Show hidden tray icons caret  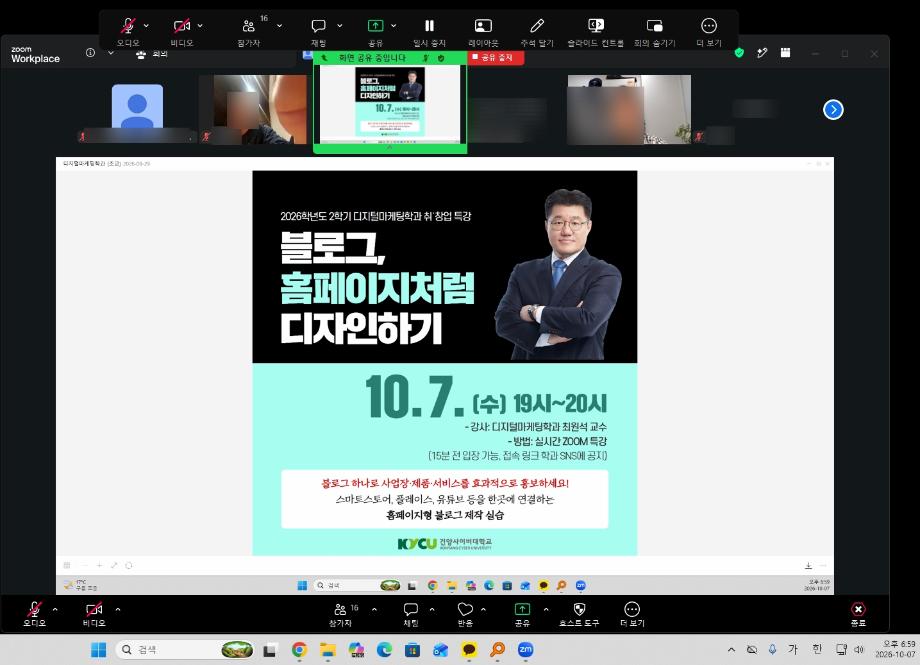tap(731, 650)
